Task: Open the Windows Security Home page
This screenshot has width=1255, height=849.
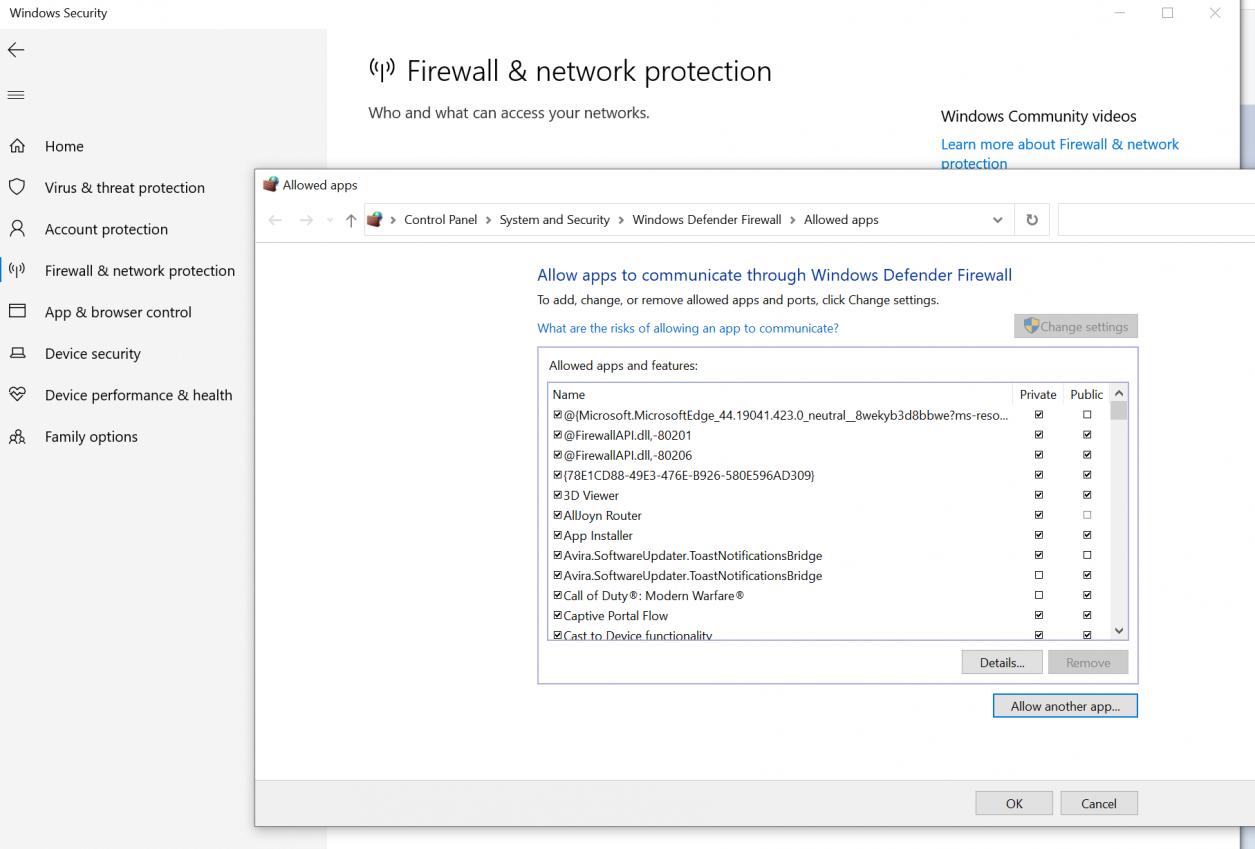Action: pyautogui.click(x=64, y=145)
